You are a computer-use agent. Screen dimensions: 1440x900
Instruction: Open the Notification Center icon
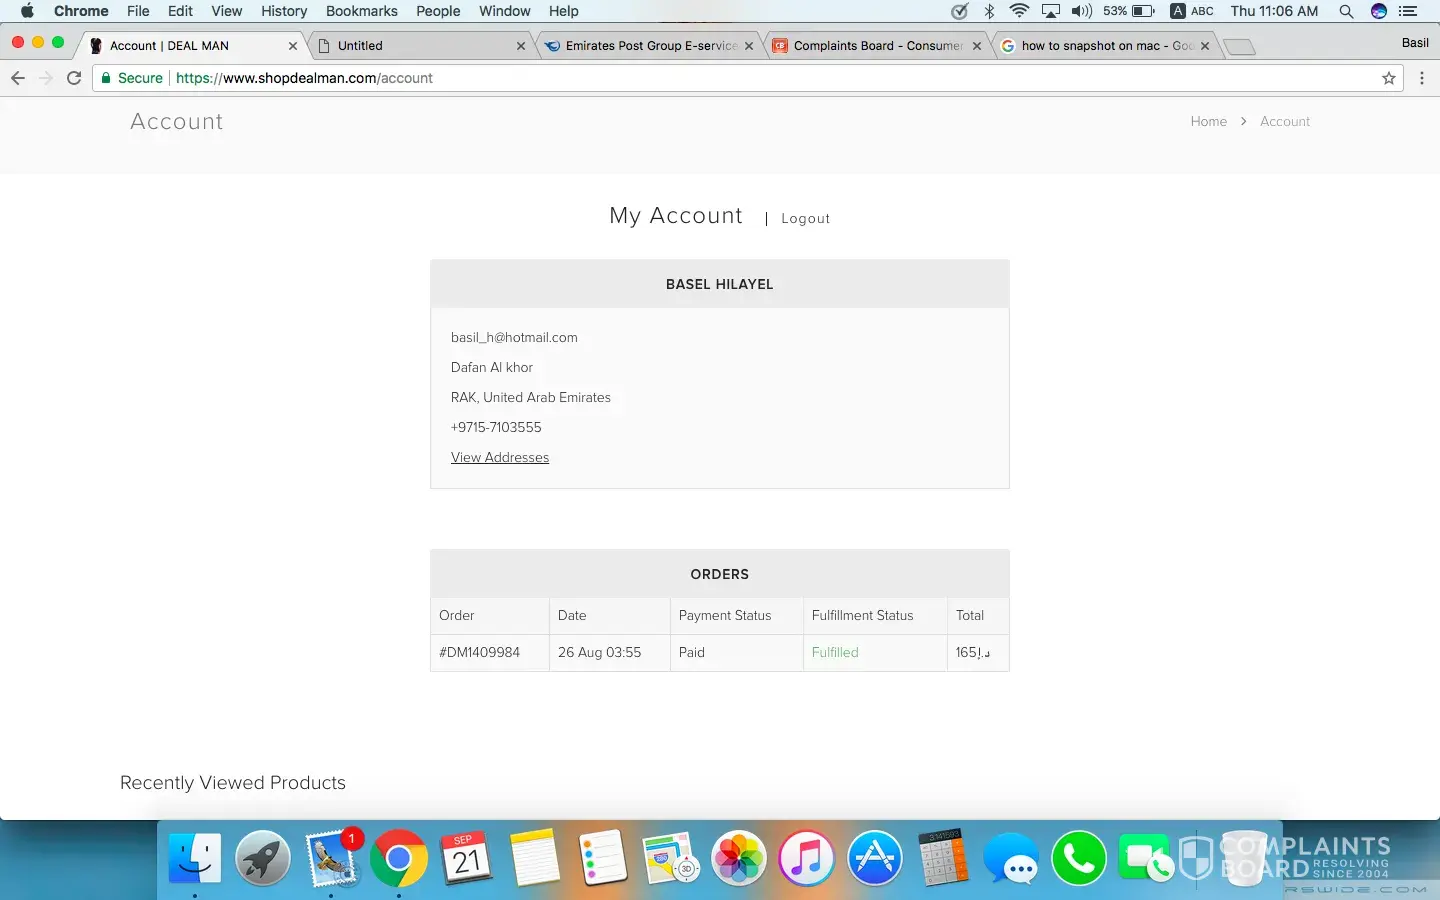pos(1409,11)
